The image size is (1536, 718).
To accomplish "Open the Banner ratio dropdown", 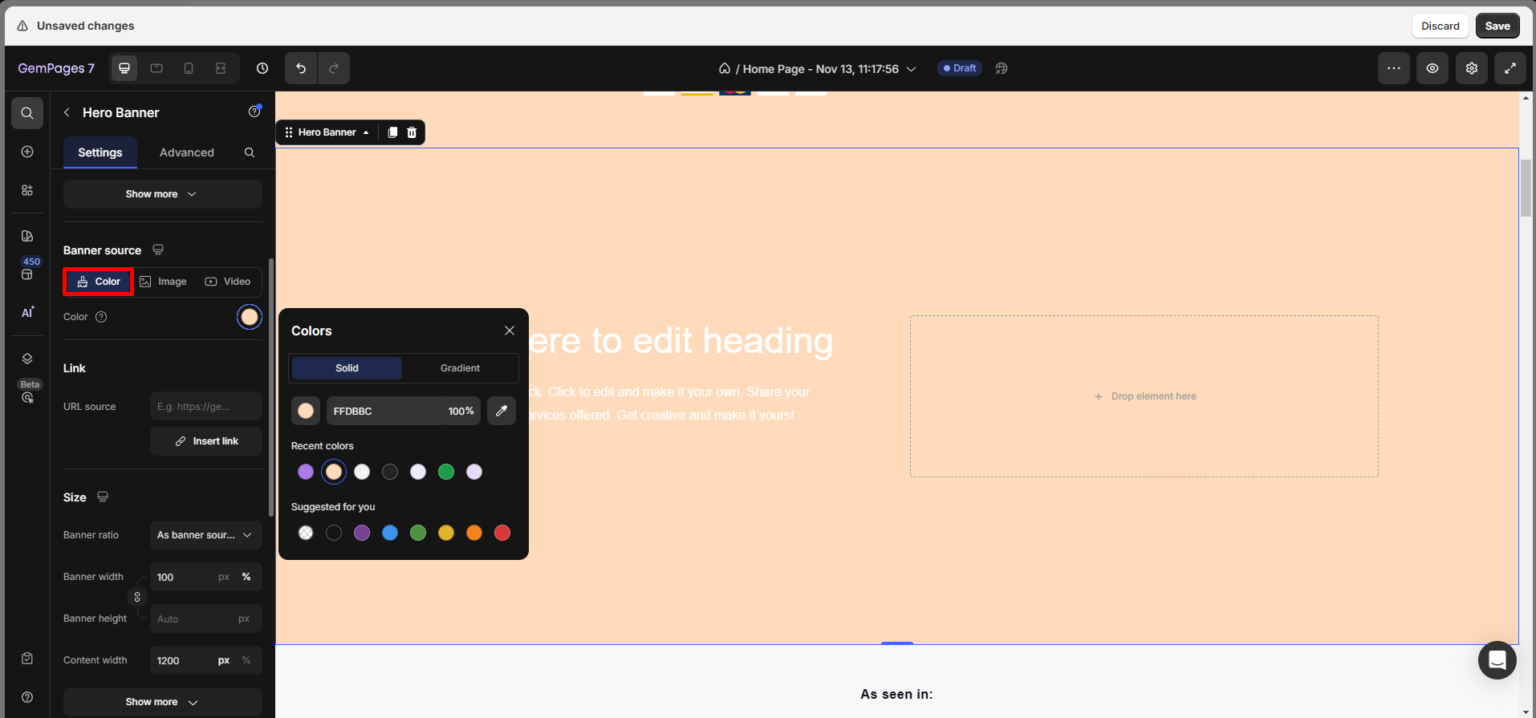I will [205, 535].
